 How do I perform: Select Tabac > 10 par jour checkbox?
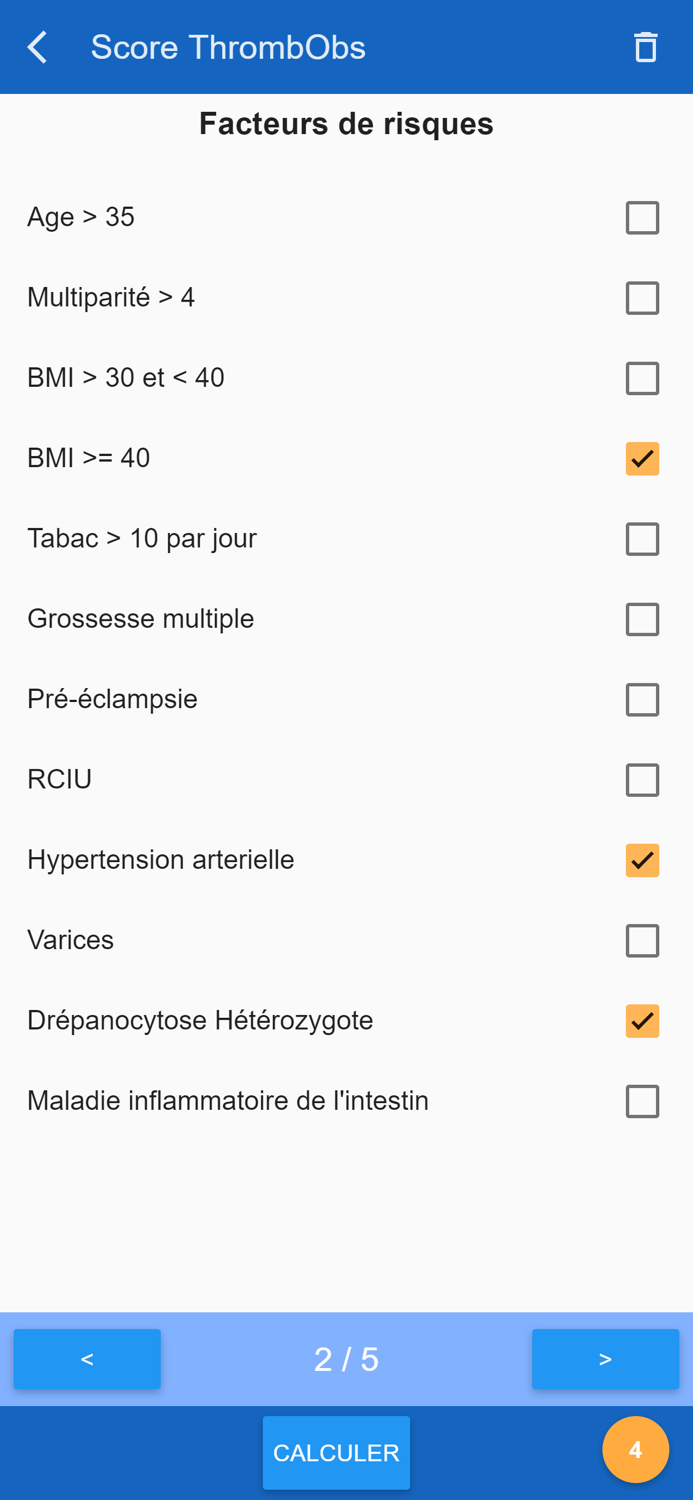642,539
